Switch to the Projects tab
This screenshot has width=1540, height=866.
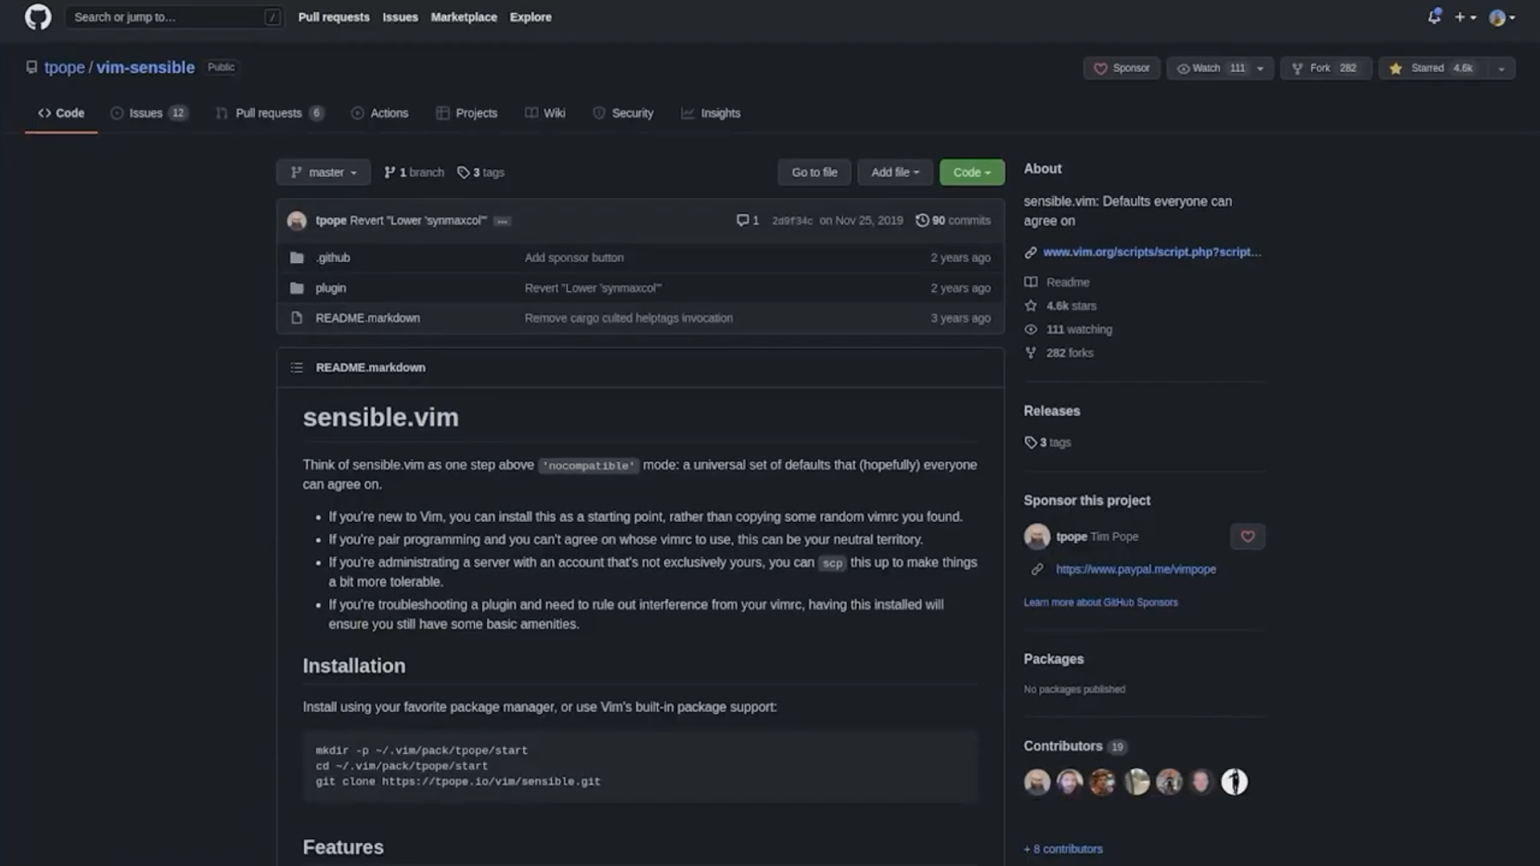466,113
